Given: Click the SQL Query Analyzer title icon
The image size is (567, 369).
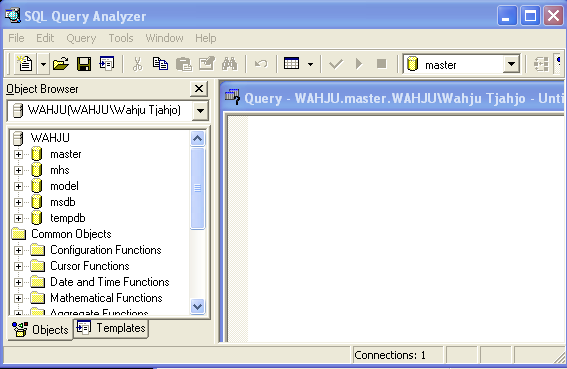Looking at the screenshot, I should click(12, 16).
